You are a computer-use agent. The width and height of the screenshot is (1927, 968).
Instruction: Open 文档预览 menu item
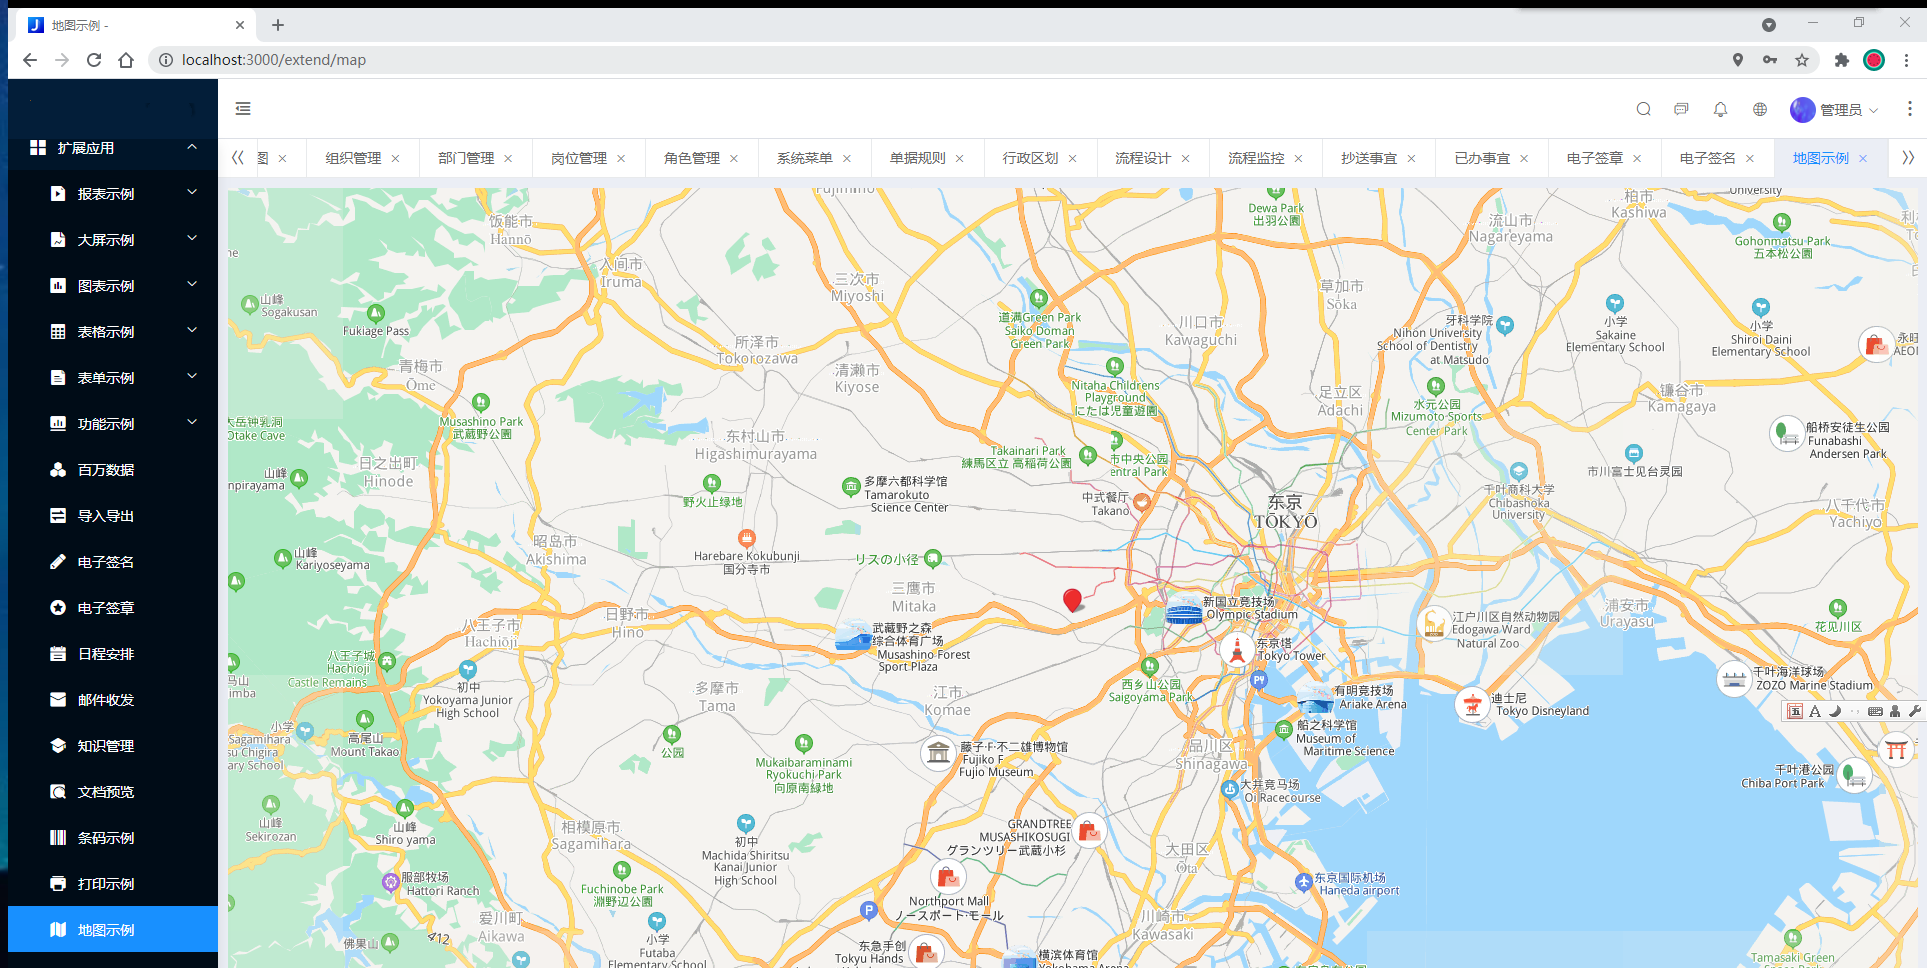click(x=112, y=792)
